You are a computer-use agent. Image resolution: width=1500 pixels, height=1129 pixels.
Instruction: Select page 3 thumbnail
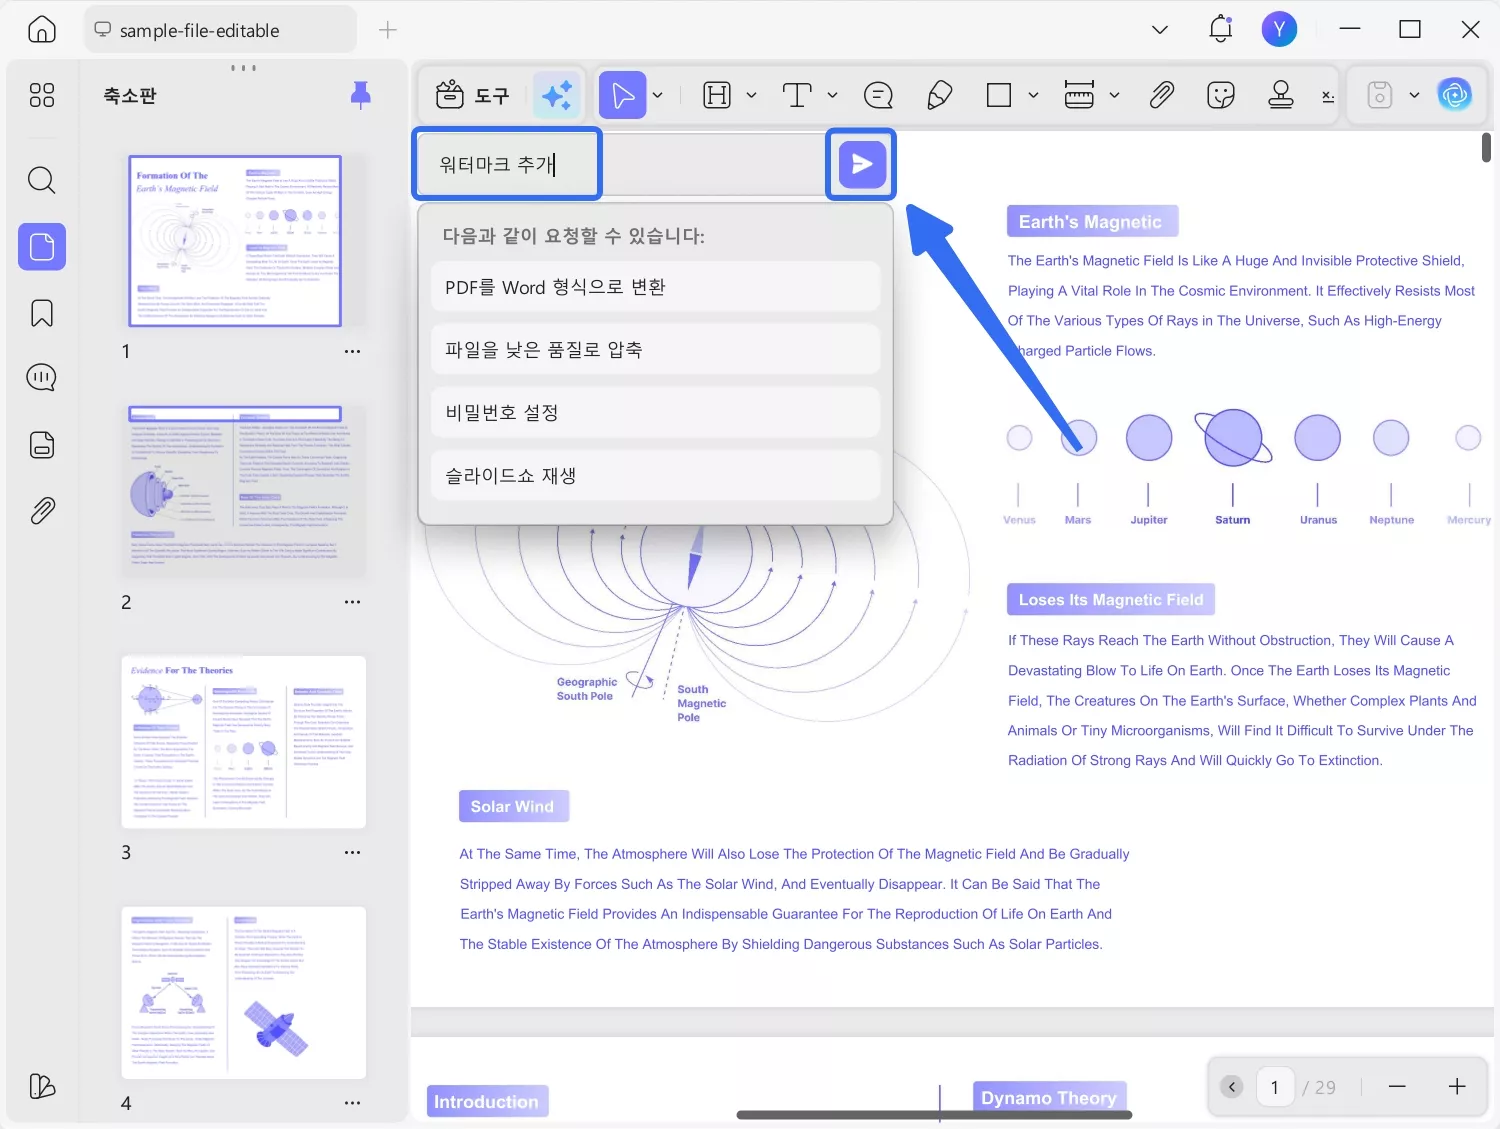point(244,742)
